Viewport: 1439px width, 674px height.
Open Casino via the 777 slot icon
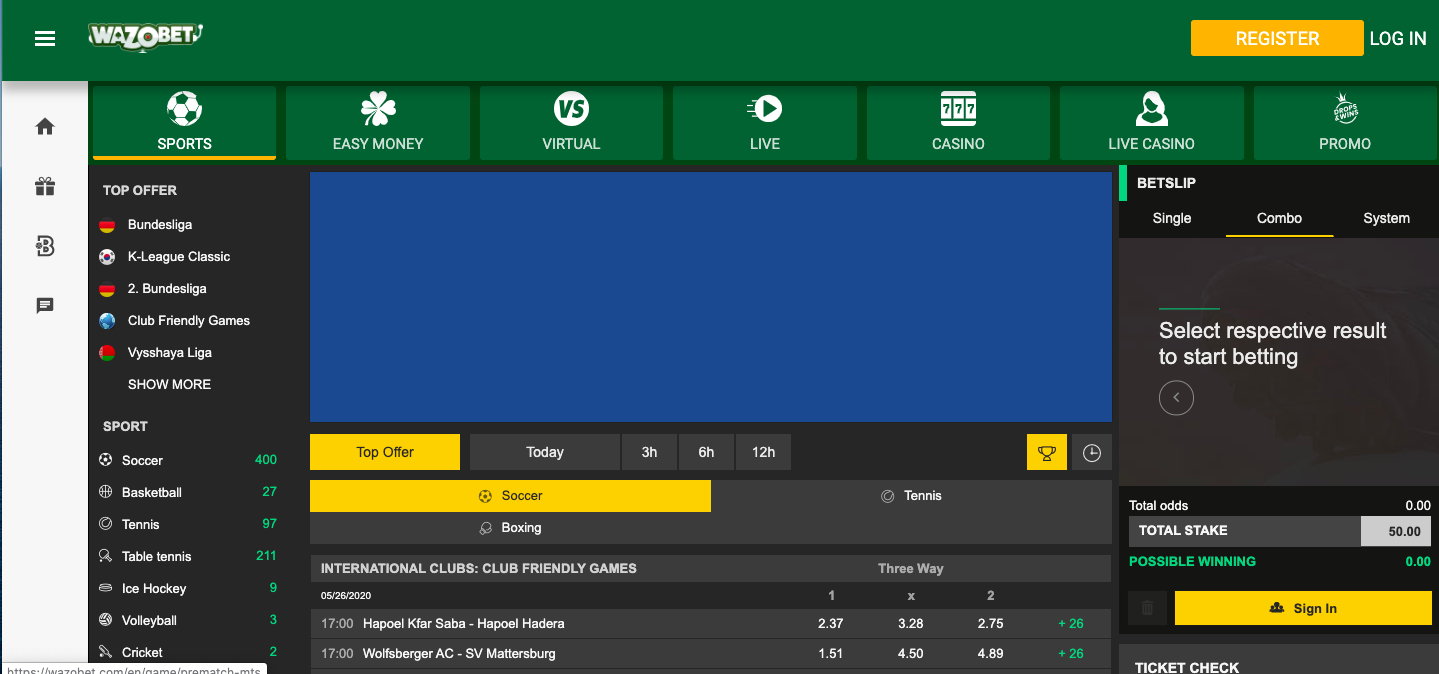point(957,122)
